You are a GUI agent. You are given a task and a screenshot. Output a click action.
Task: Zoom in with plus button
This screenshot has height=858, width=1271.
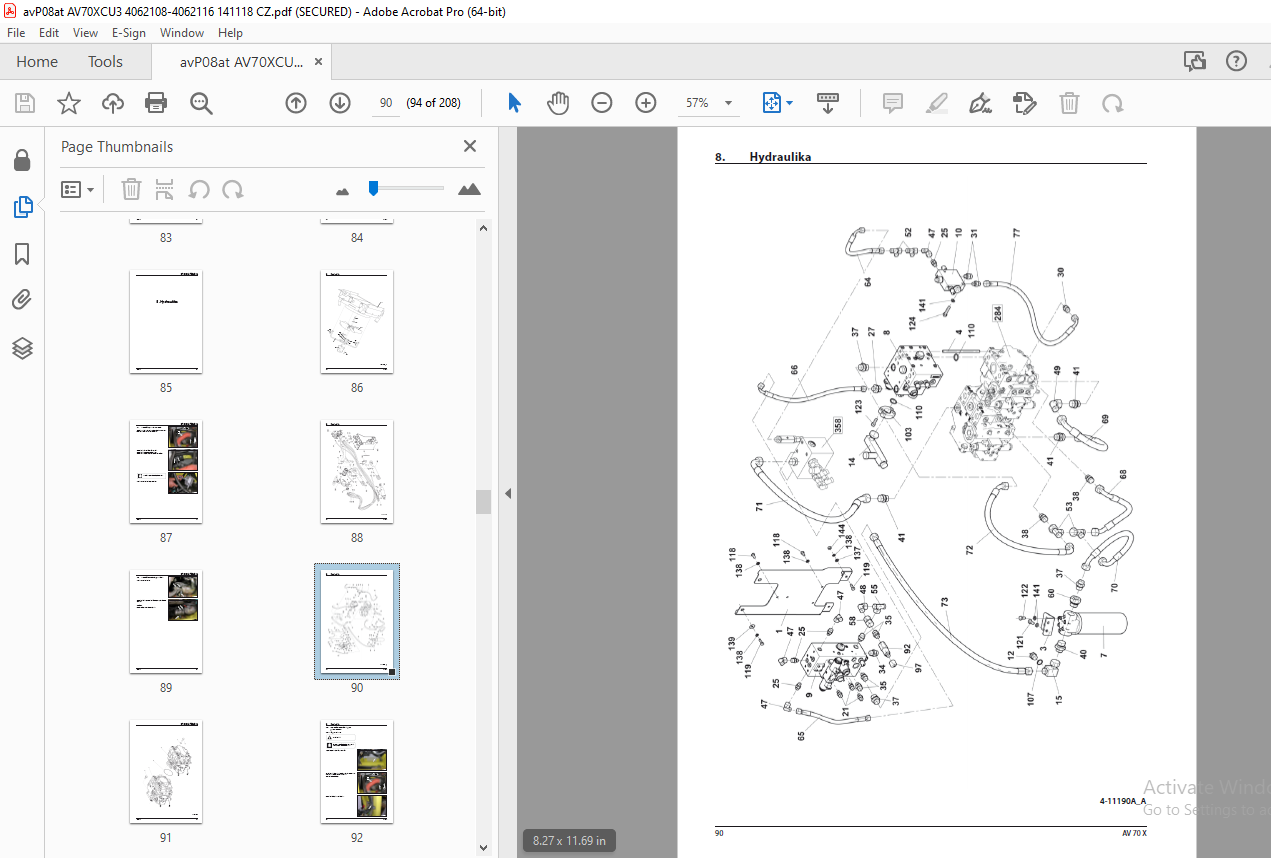pos(646,103)
